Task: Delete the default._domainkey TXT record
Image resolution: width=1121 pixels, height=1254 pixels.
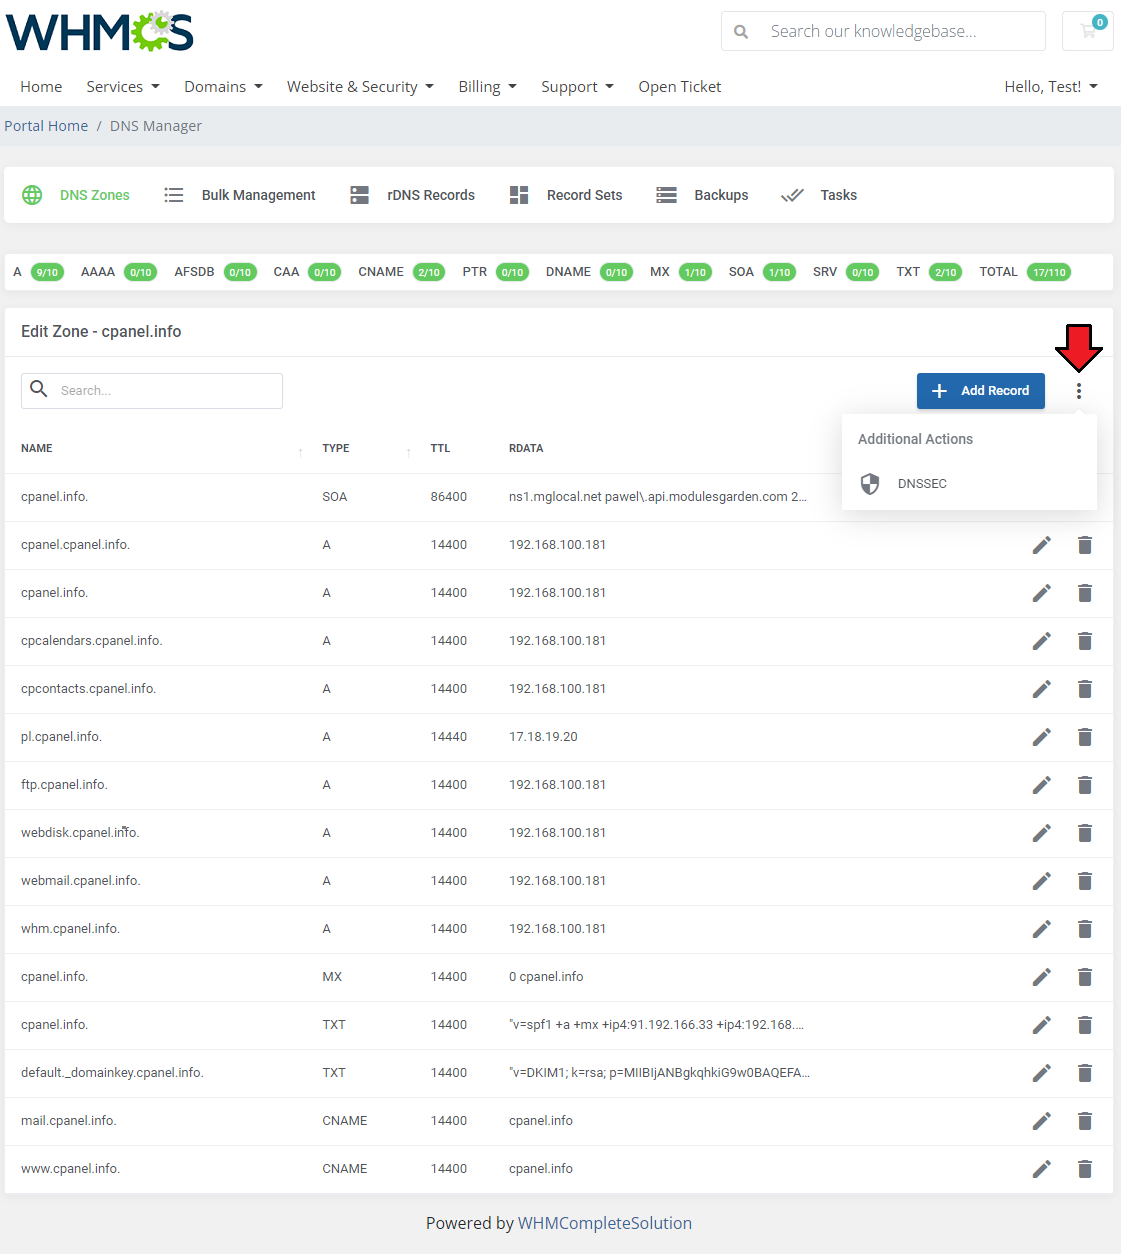Action: (1085, 1073)
